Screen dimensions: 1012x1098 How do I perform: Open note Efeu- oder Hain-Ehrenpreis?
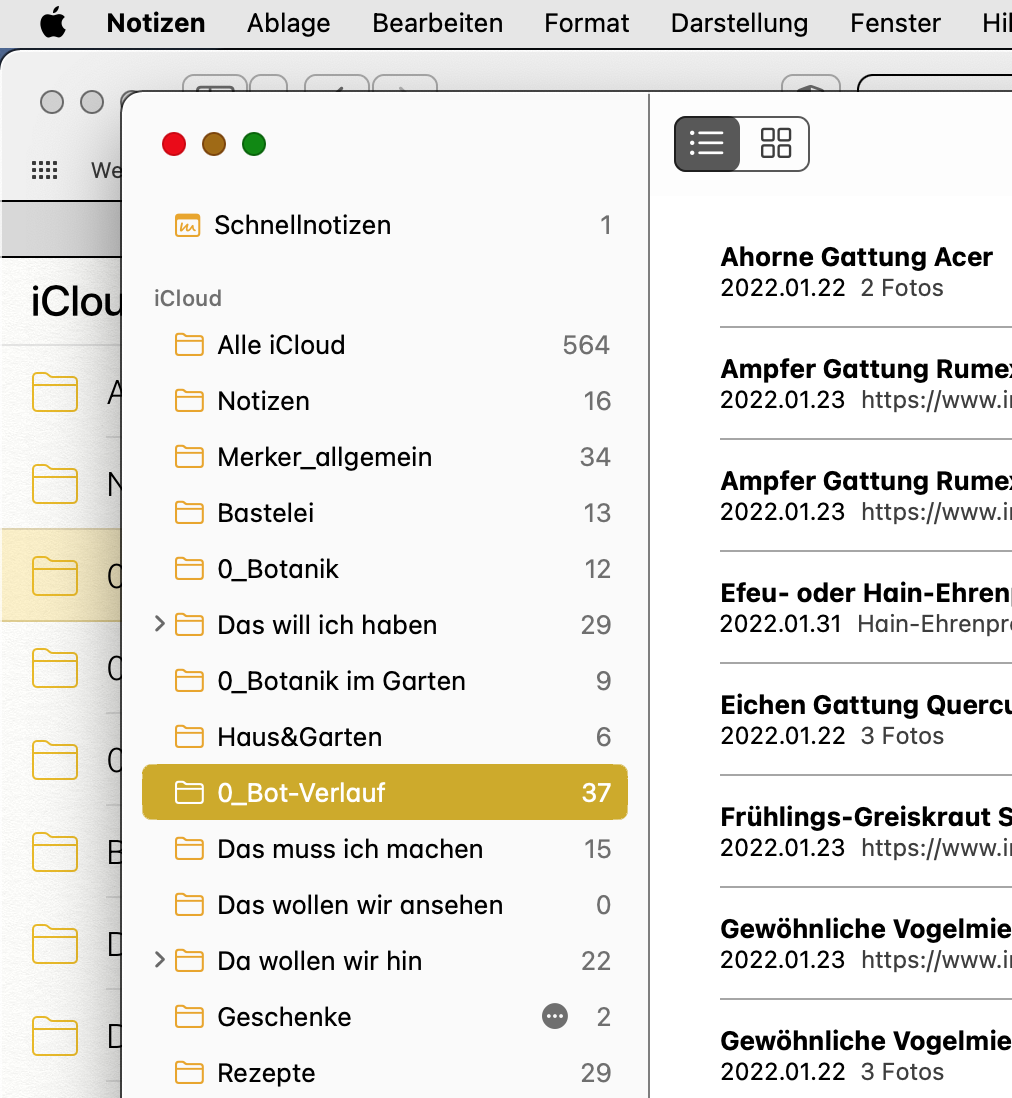[866, 608]
